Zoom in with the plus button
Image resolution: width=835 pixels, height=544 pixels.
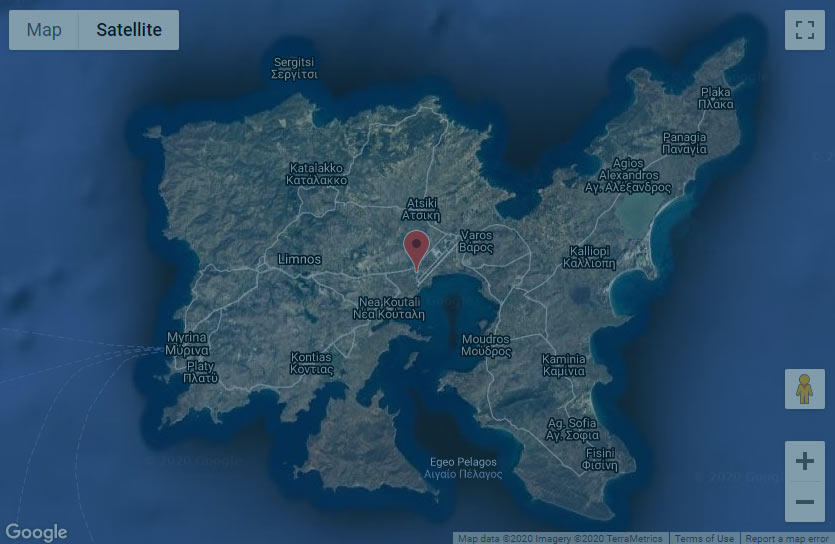[805, 461]
